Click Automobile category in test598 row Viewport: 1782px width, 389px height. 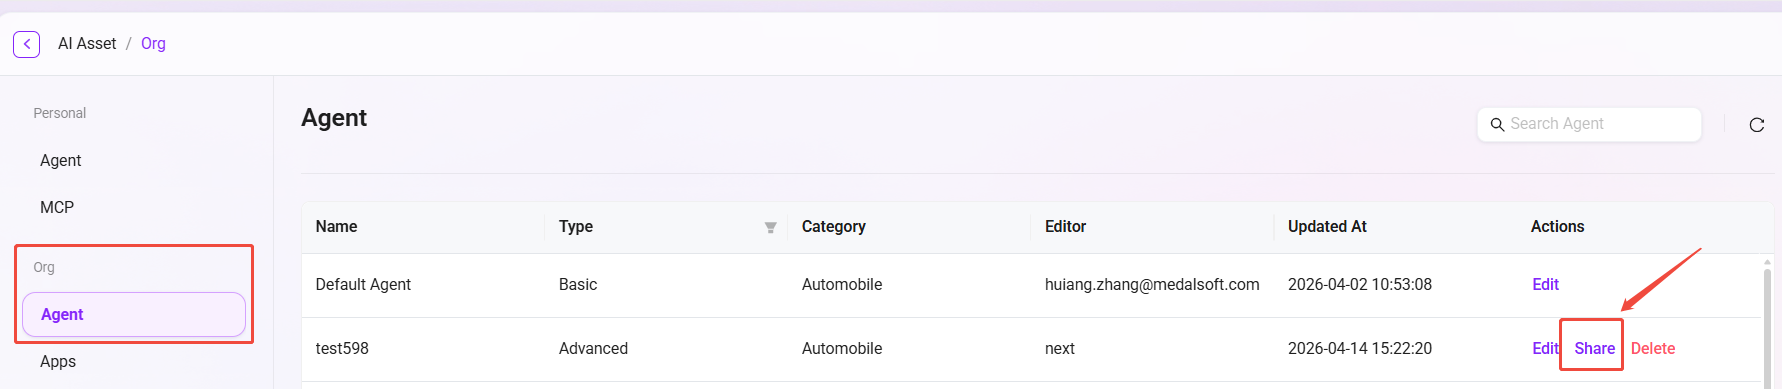tap(842, 348)
